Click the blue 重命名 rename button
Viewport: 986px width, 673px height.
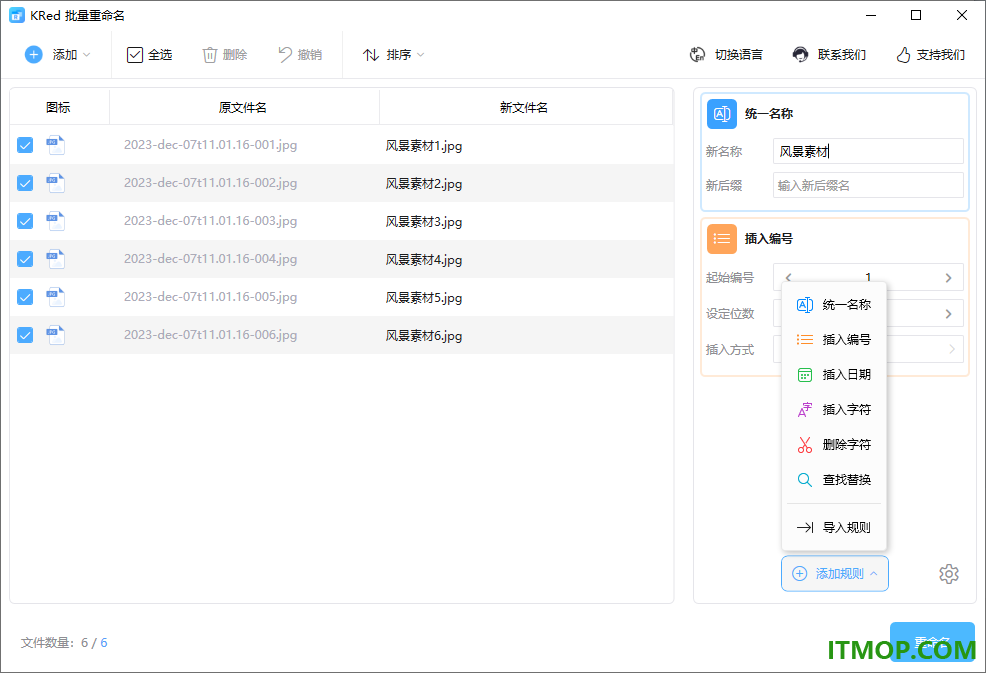click(x=932, y=642)
